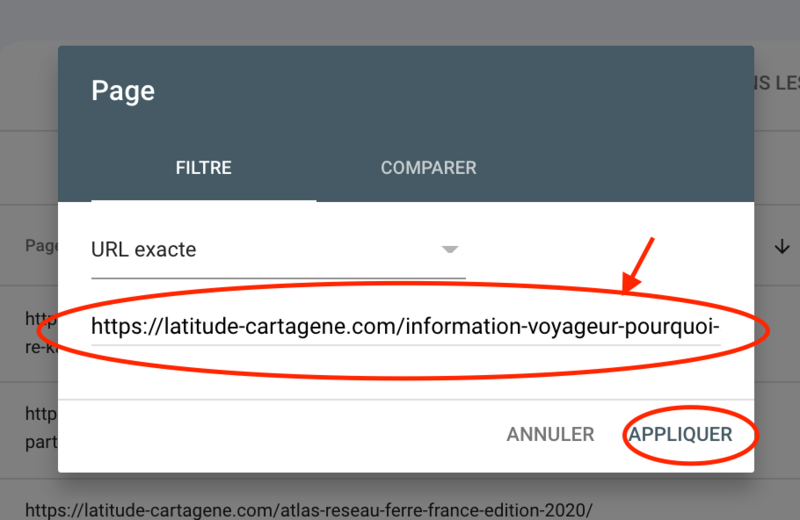Click the underline beneath the URL exacte selector
The image size is (800, 520).
(x=278, y=277)
